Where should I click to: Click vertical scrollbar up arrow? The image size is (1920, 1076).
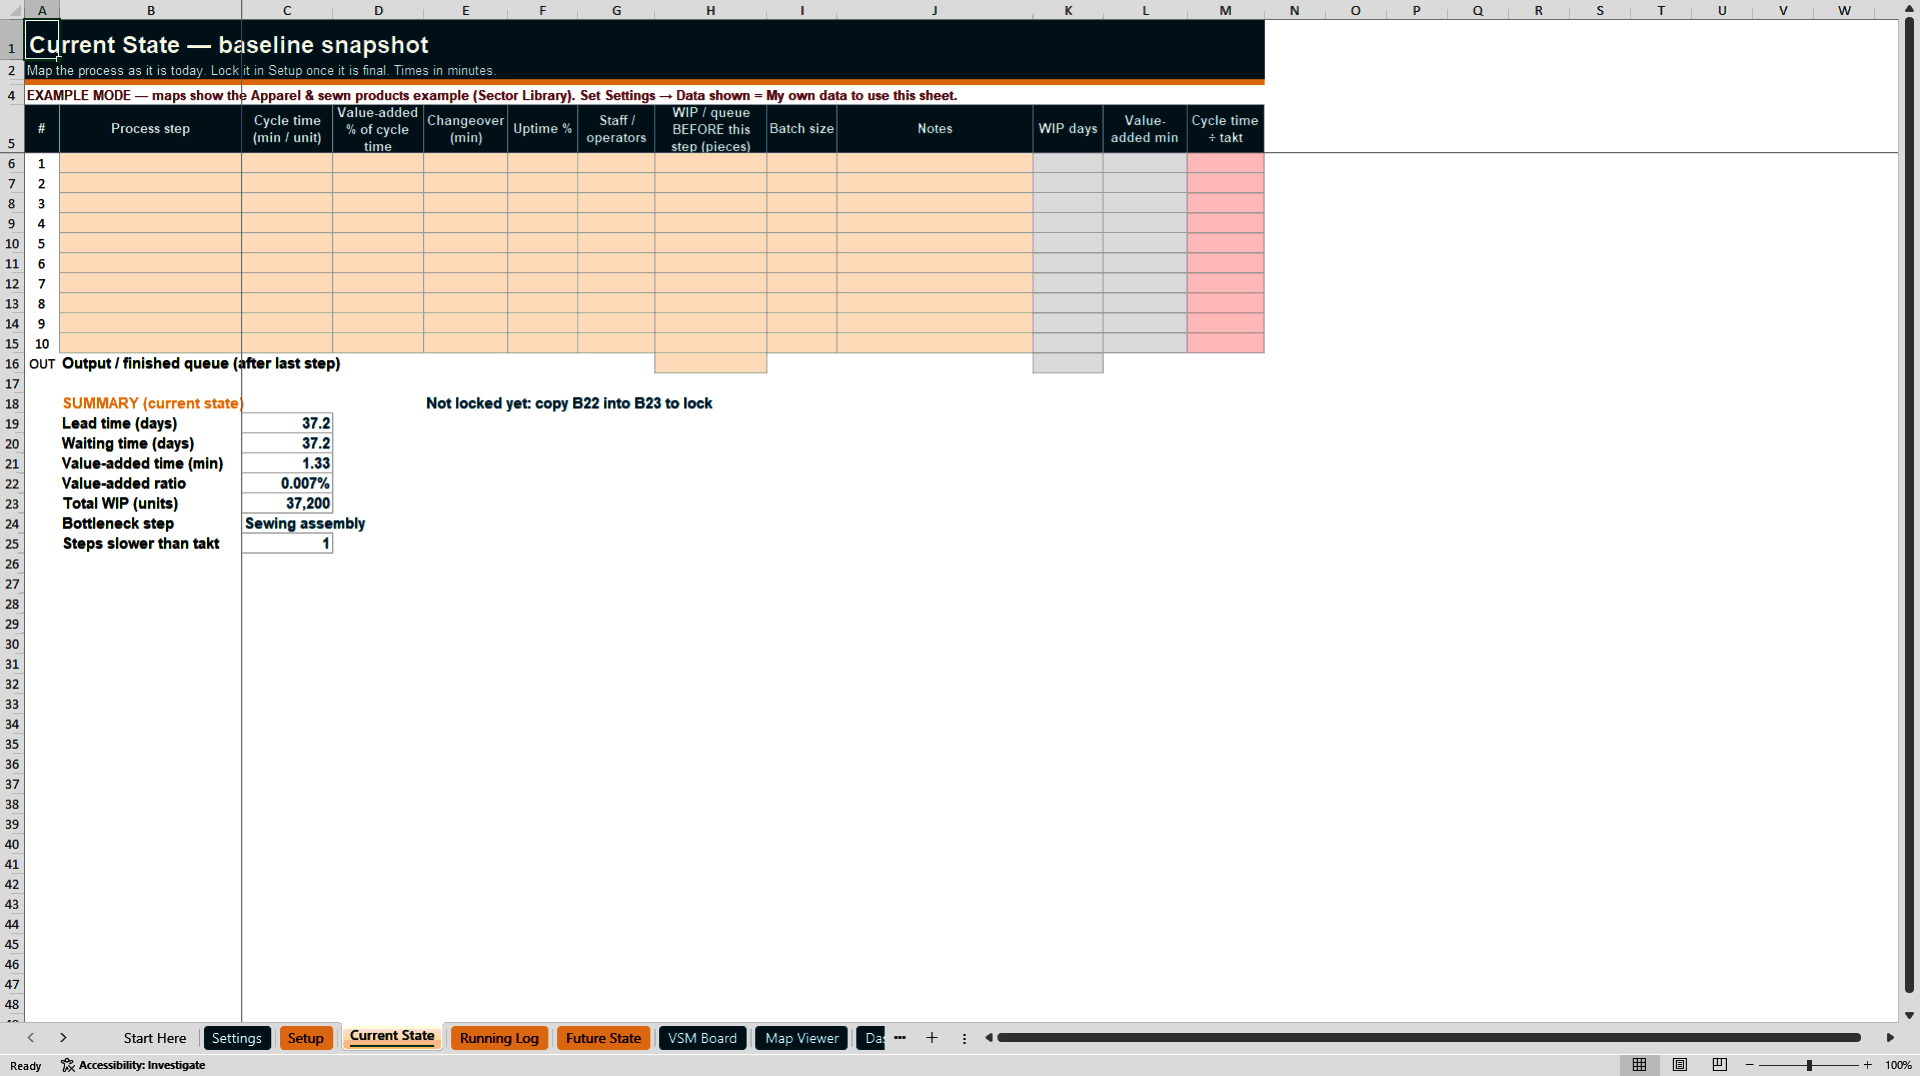1909,8
